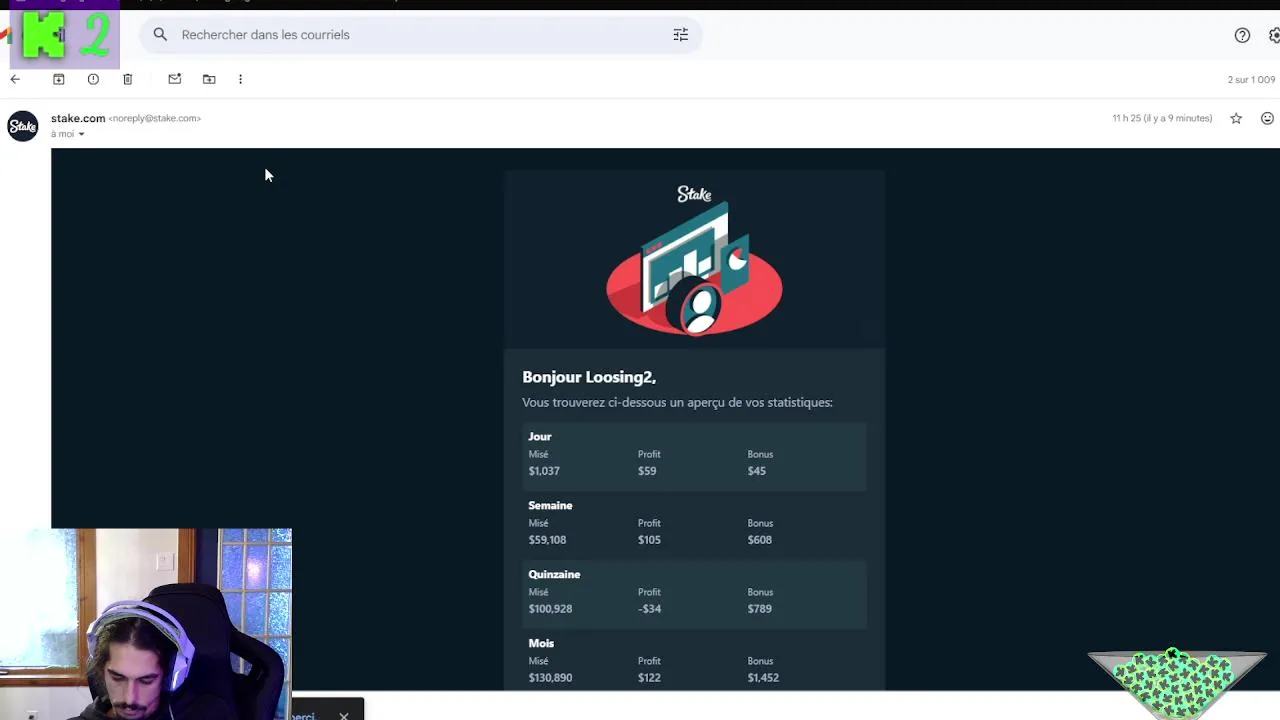Open the help question mark icon
Viewport: 1280px width, 720px height.
pyautogui.click(x=1242, y=35)
